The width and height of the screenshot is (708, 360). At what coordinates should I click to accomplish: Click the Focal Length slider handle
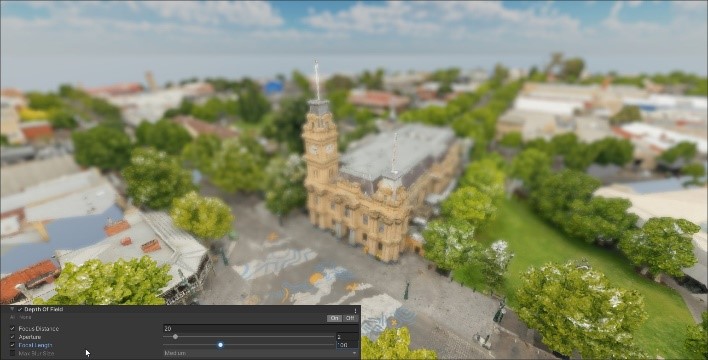pyautogui.click(x=220, y=345)
